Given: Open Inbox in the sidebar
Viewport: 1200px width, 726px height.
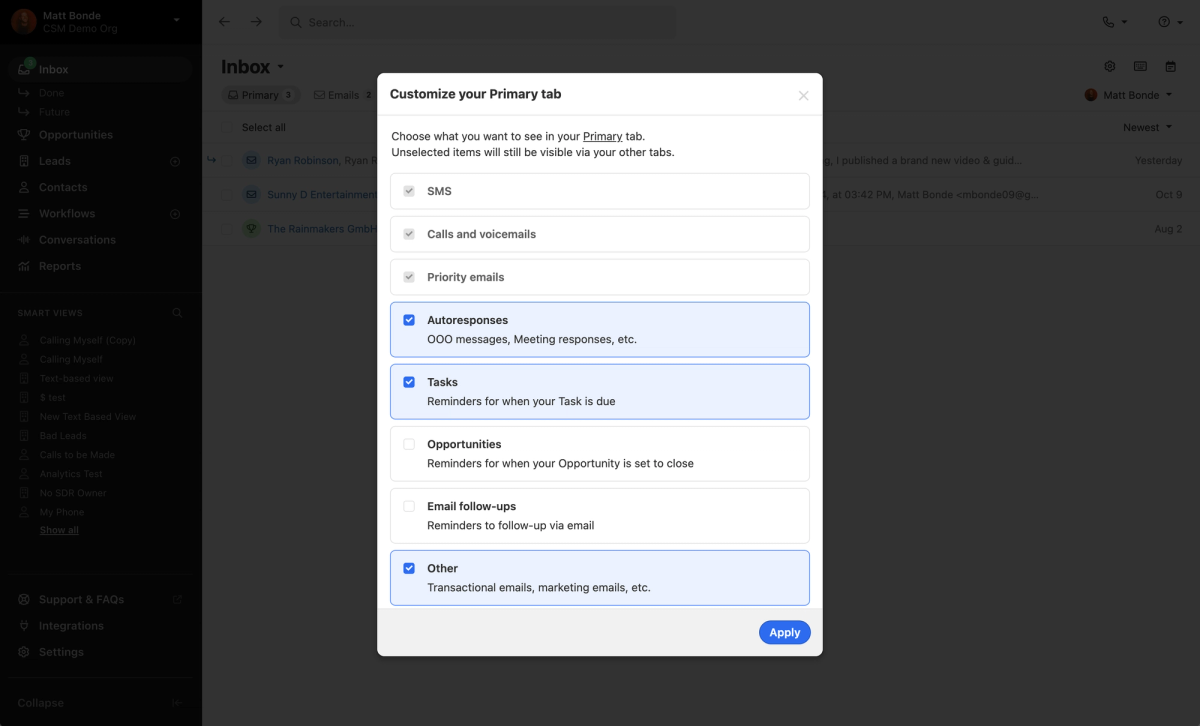Looking at the screenshot, I should tap(100, 69).
